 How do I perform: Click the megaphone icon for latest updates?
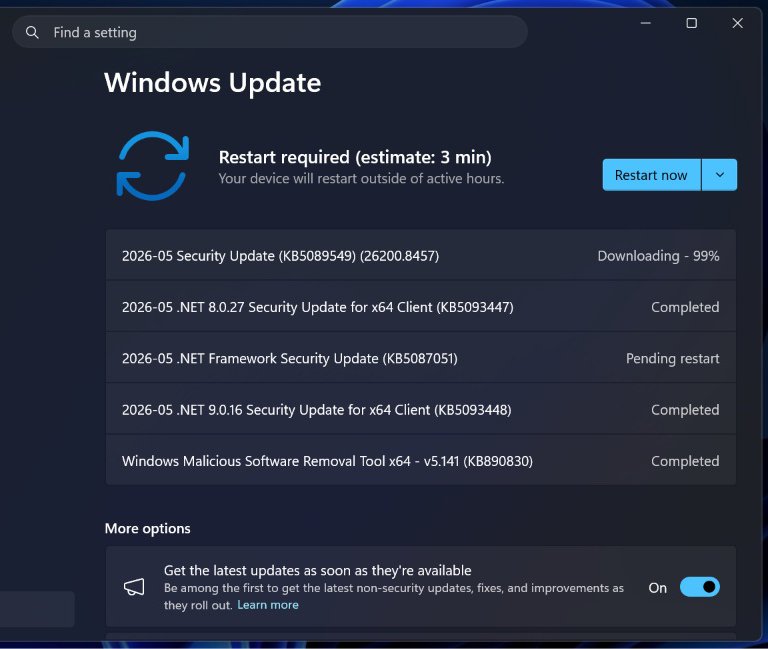click(134, 587)
